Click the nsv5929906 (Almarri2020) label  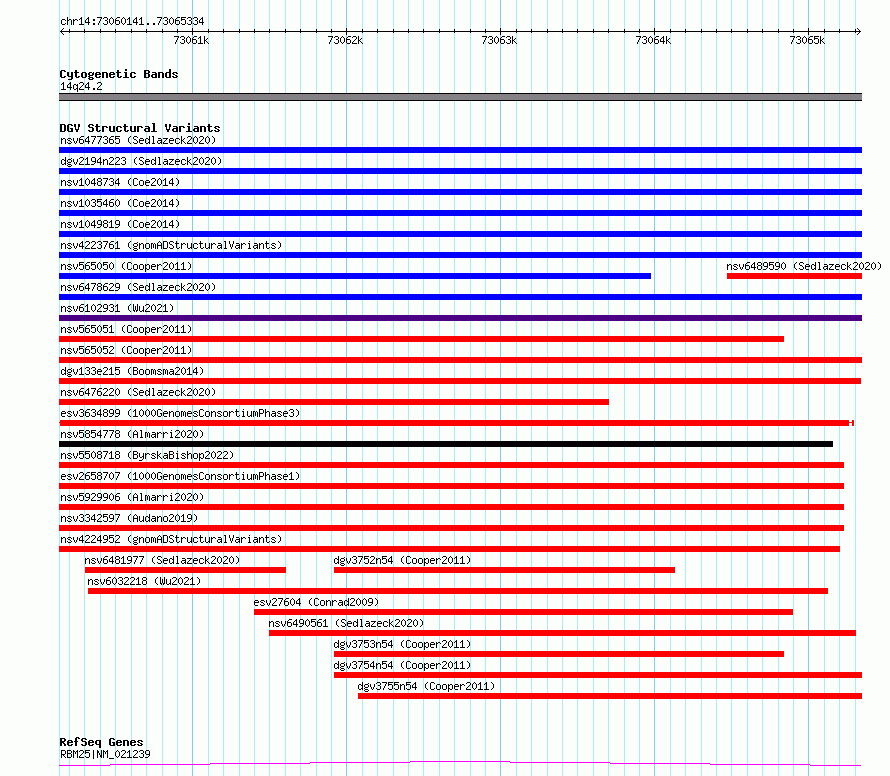tap(132, 497)
